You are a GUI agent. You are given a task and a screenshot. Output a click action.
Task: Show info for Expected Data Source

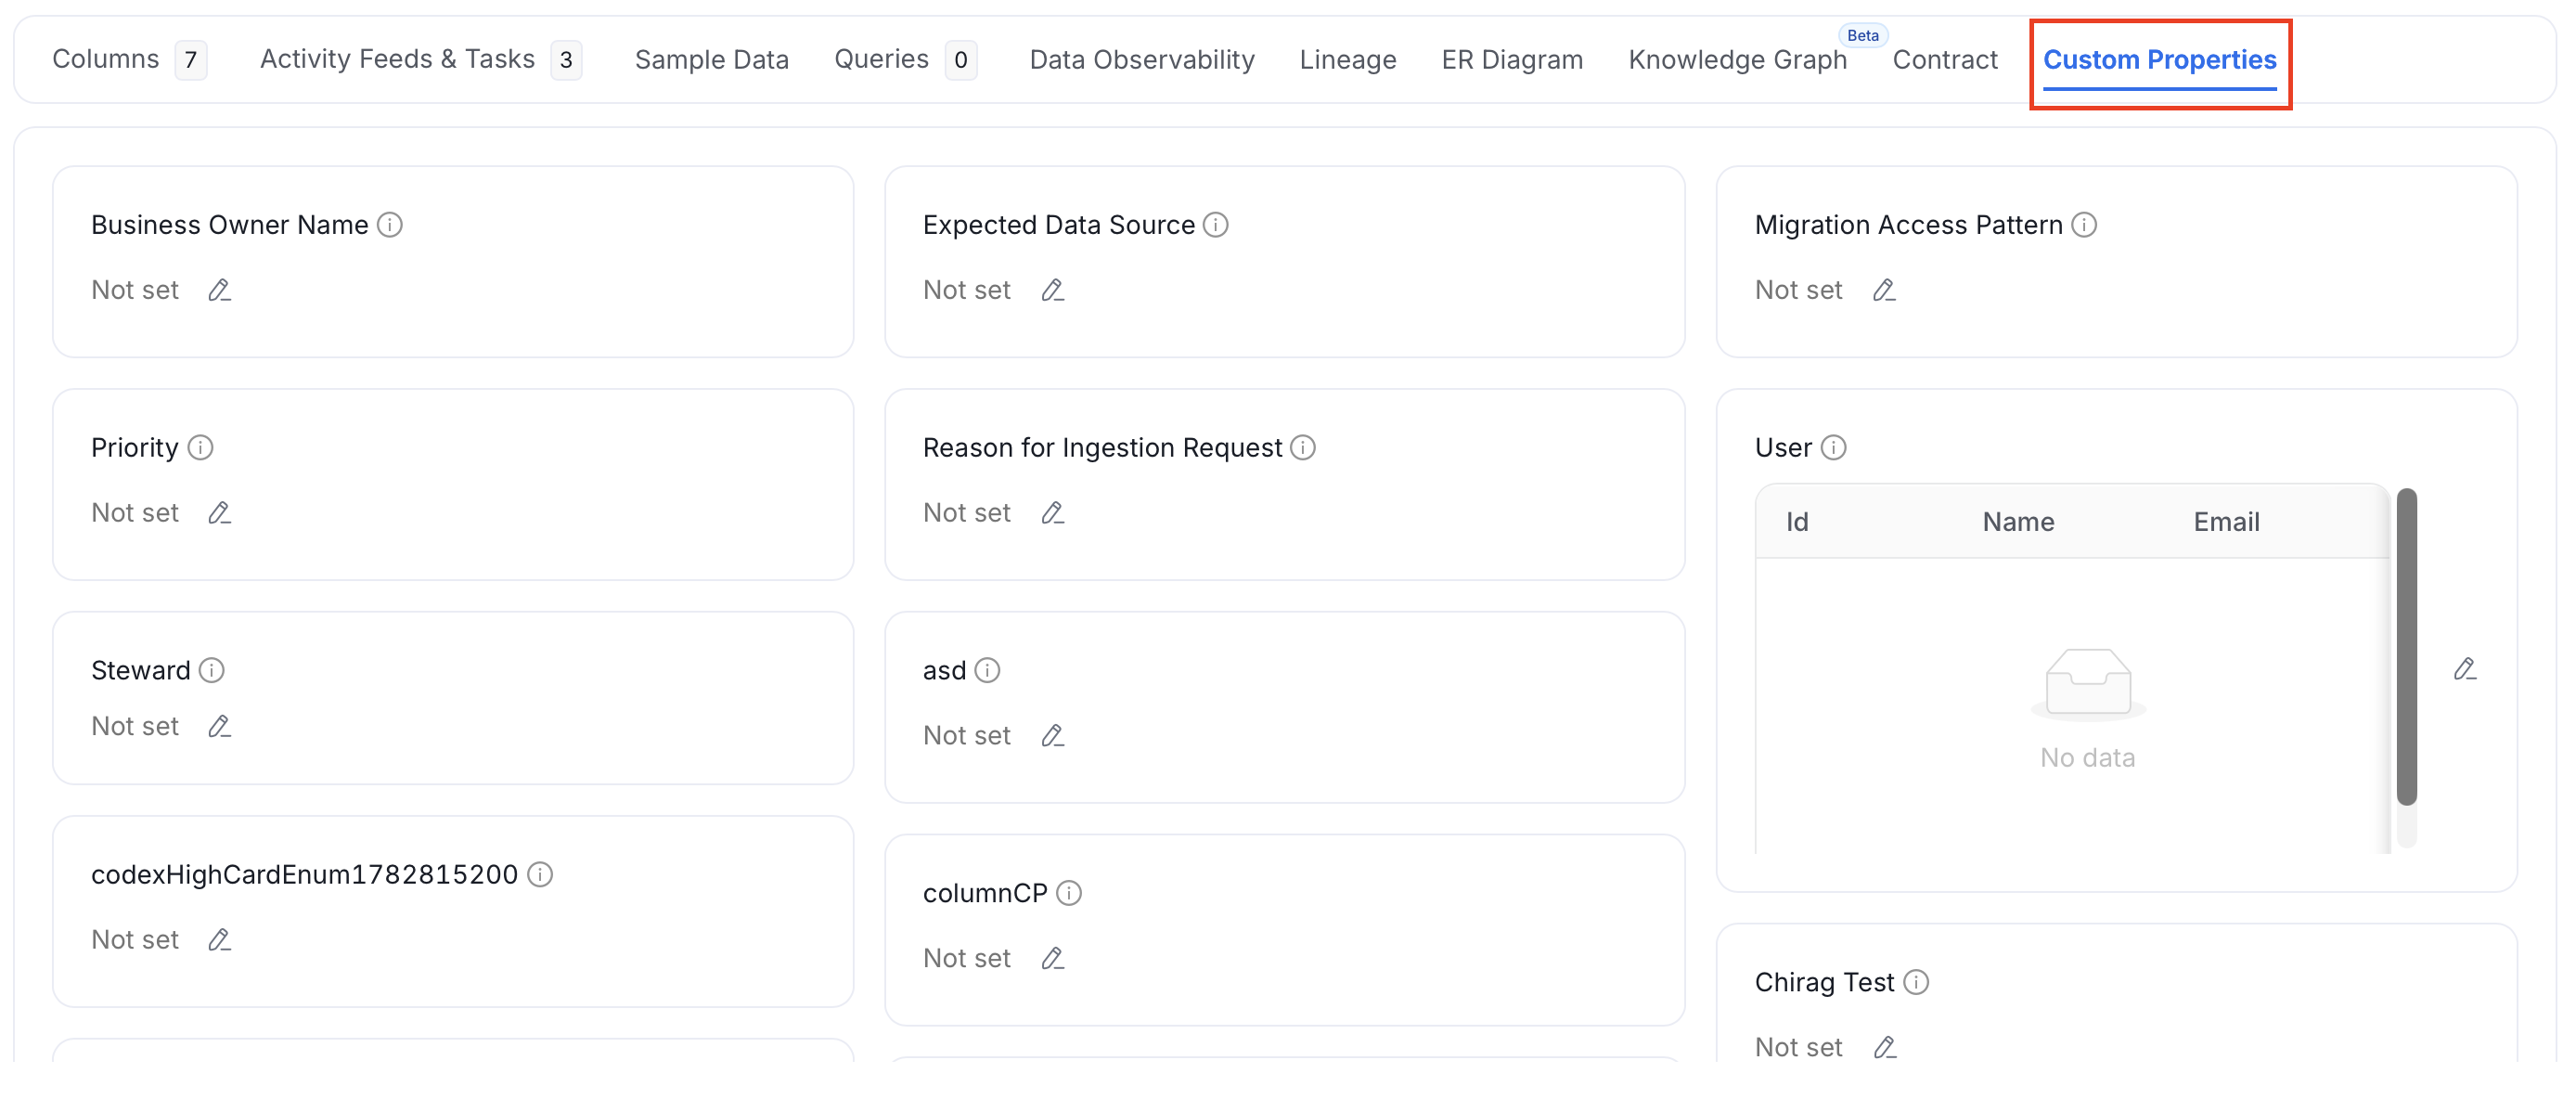coord(1215,225)
